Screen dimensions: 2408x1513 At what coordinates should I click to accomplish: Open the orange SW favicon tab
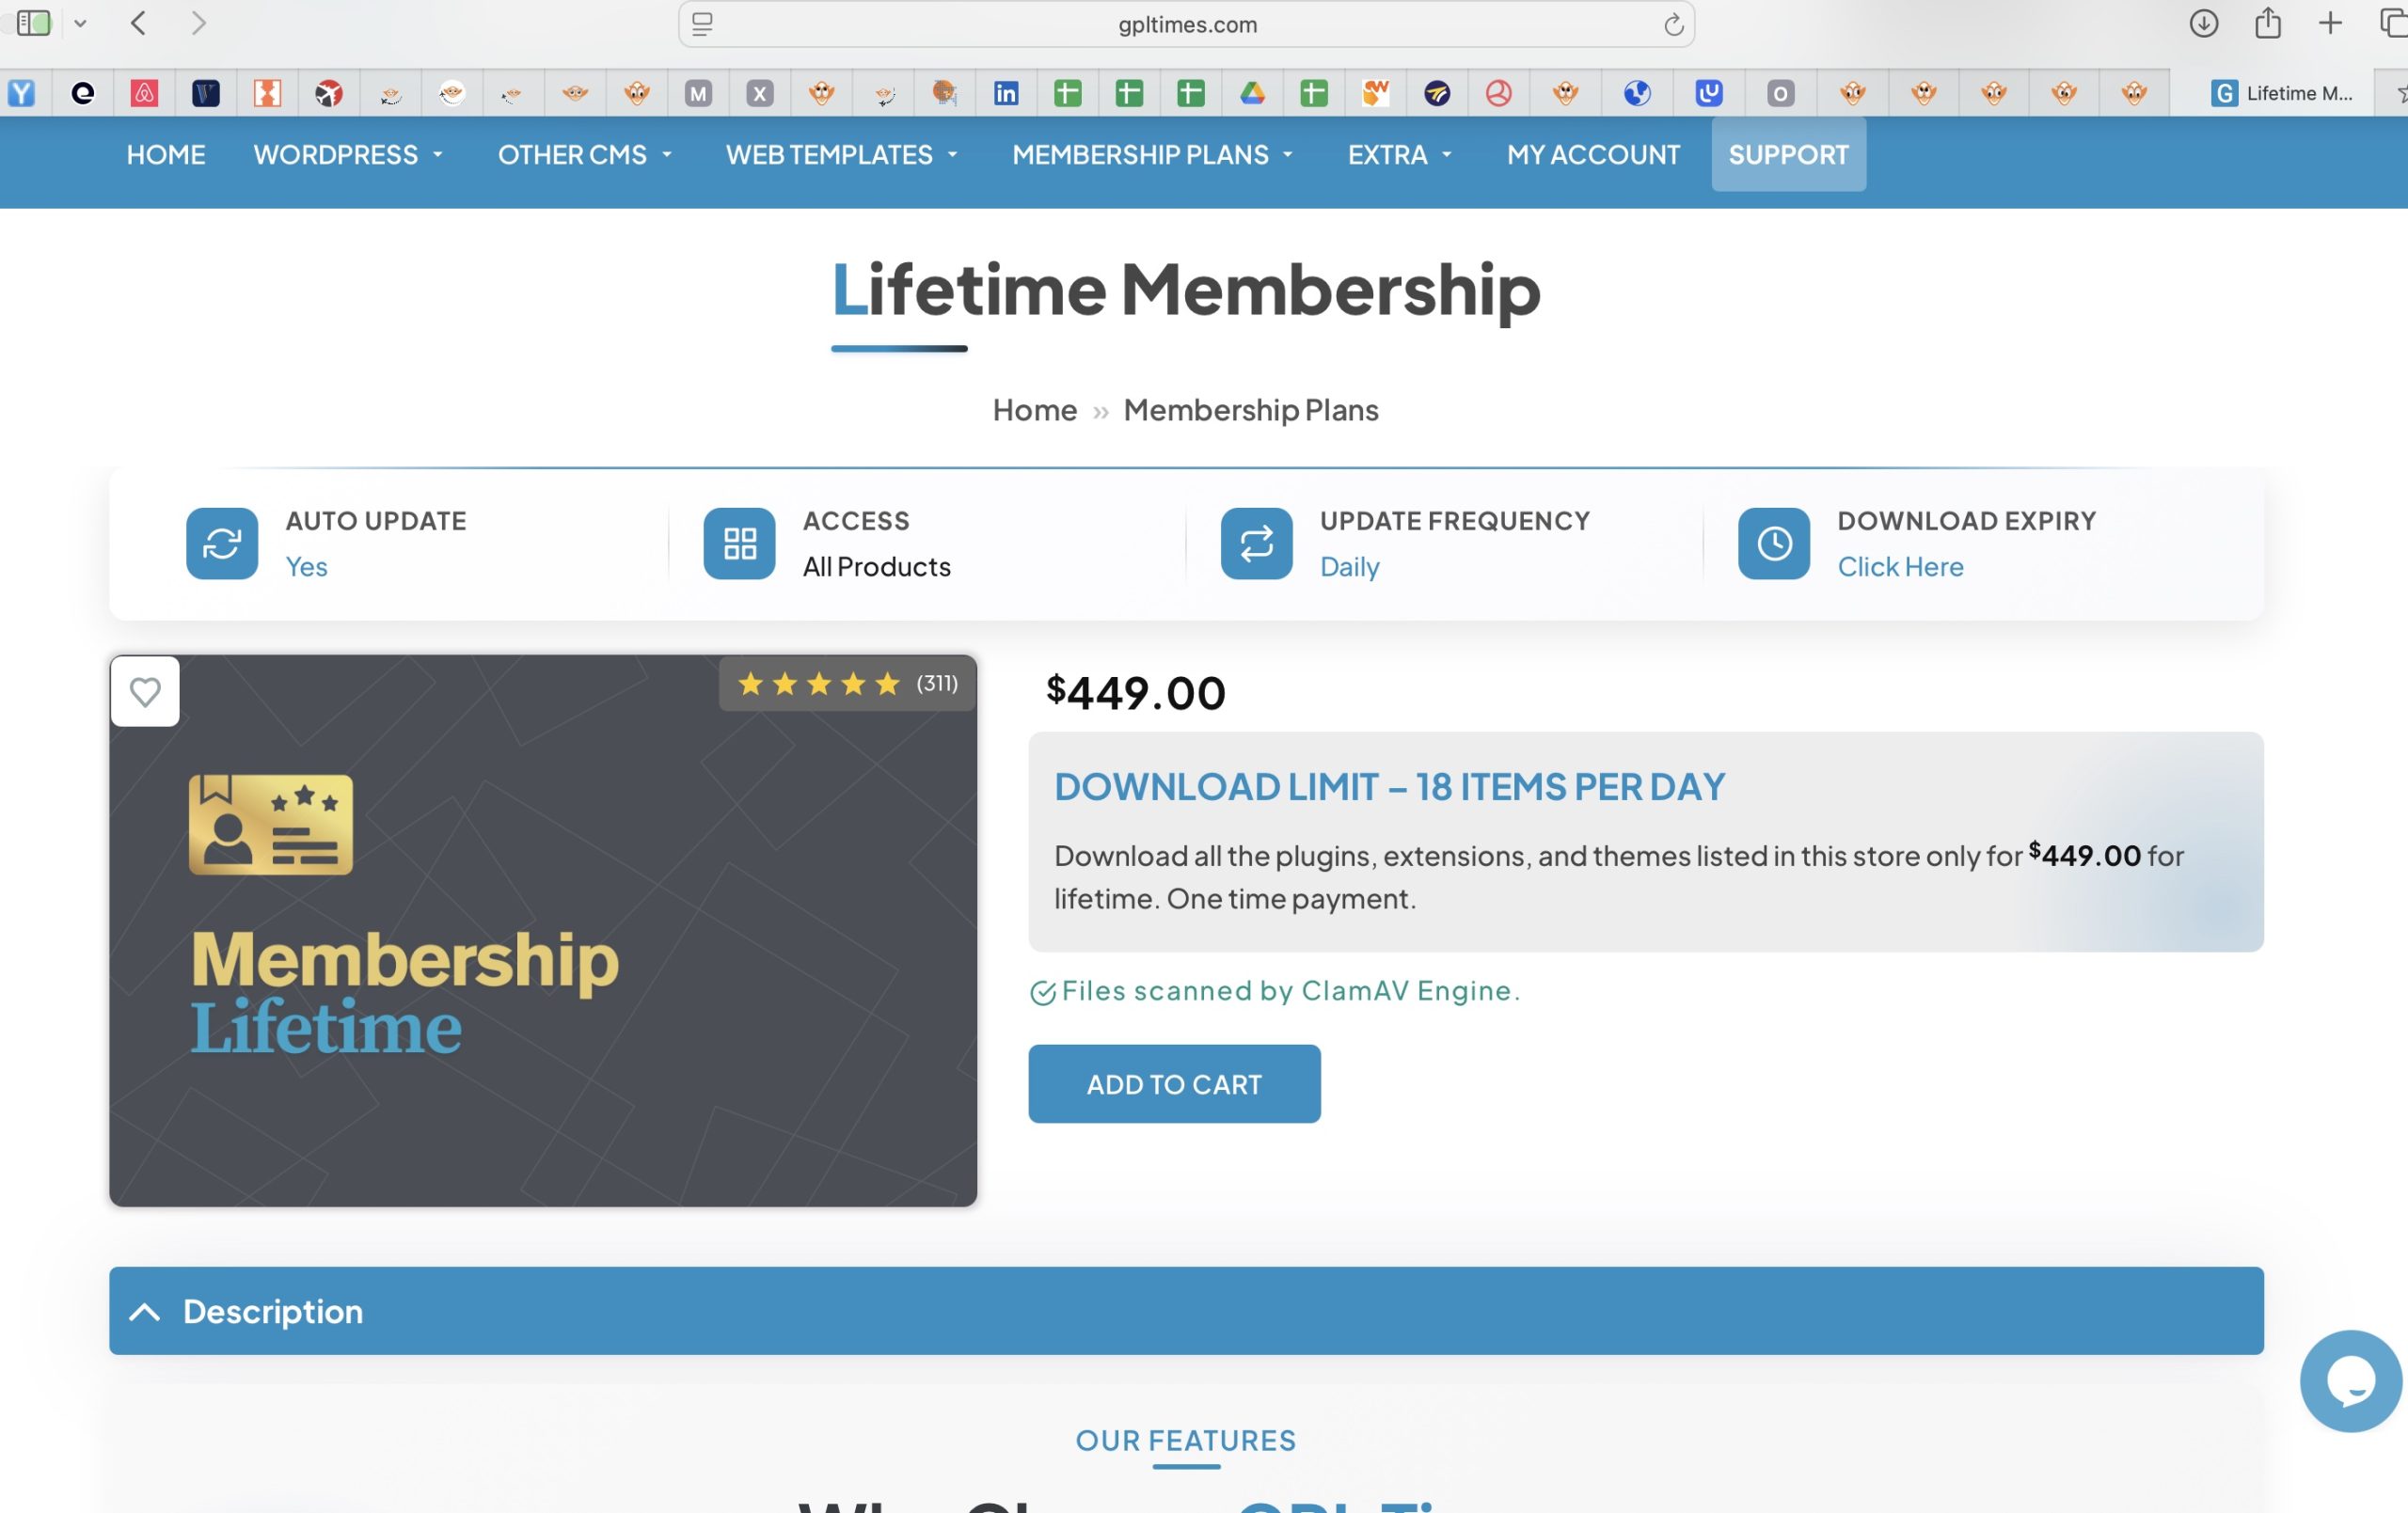(x=1376, y=93)
